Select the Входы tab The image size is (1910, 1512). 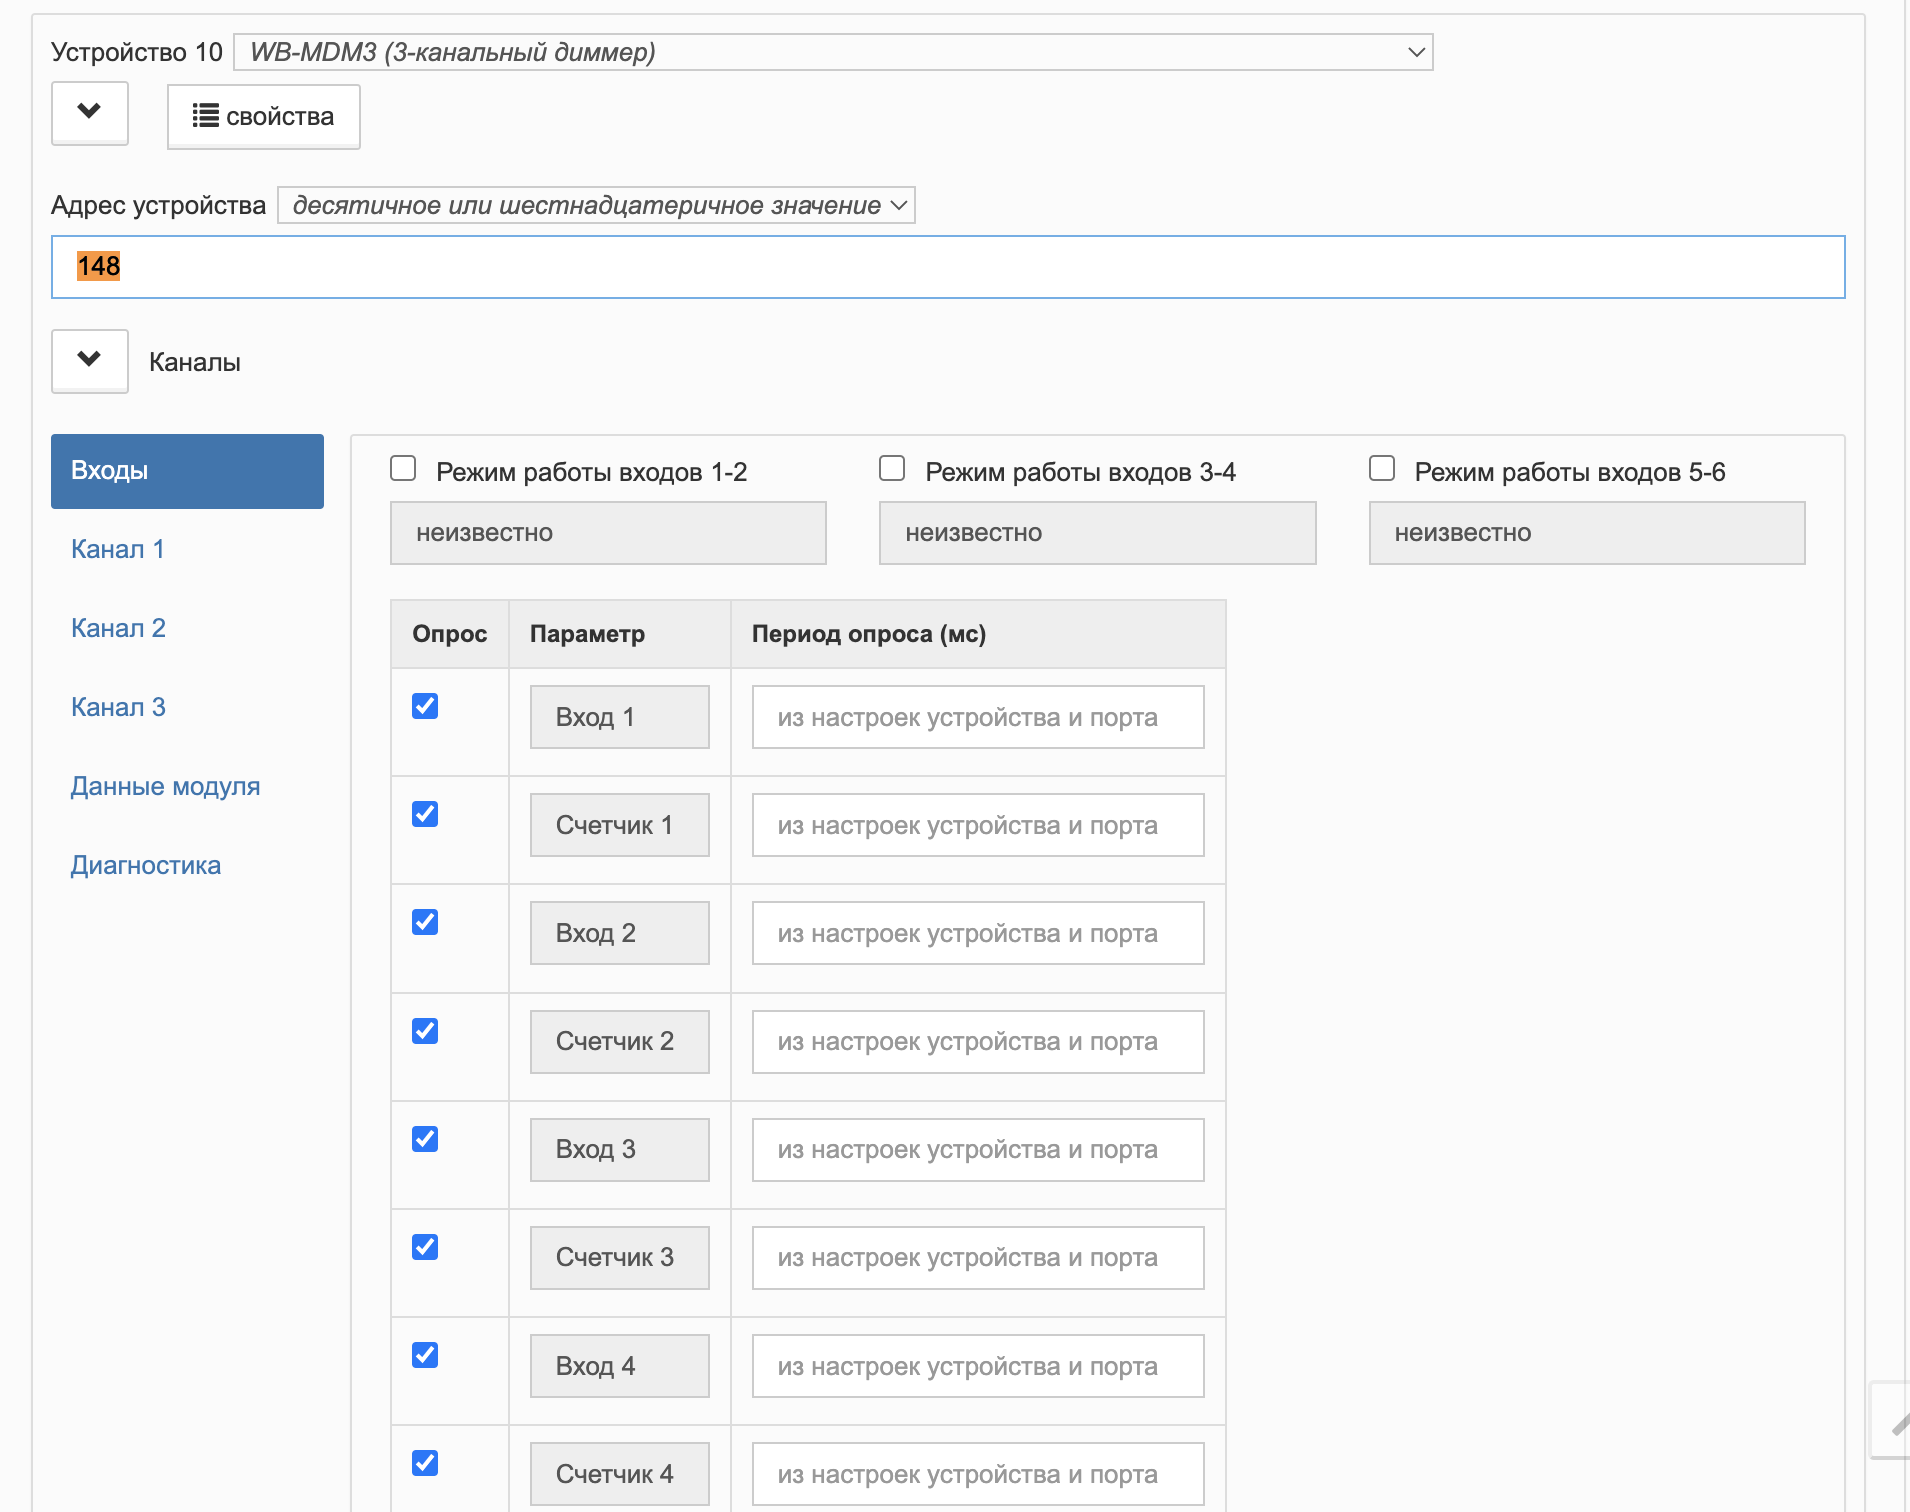click(187, 471)
